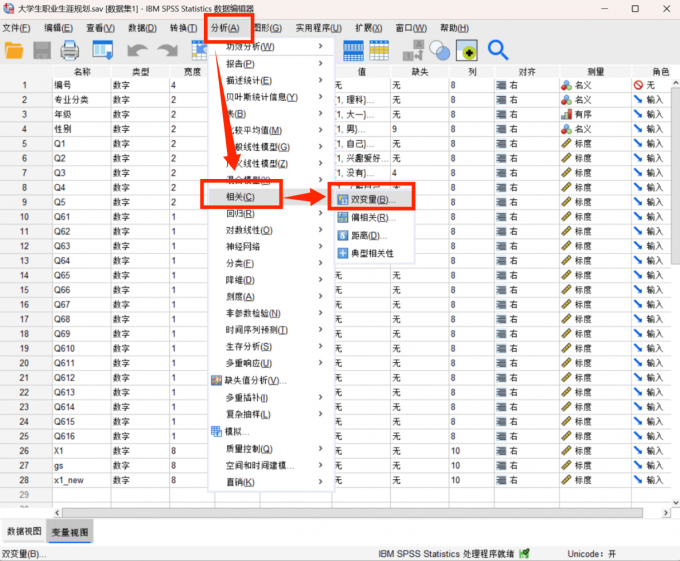
Task: Click the Redo arrow icon
Action: tap(168, 51)
